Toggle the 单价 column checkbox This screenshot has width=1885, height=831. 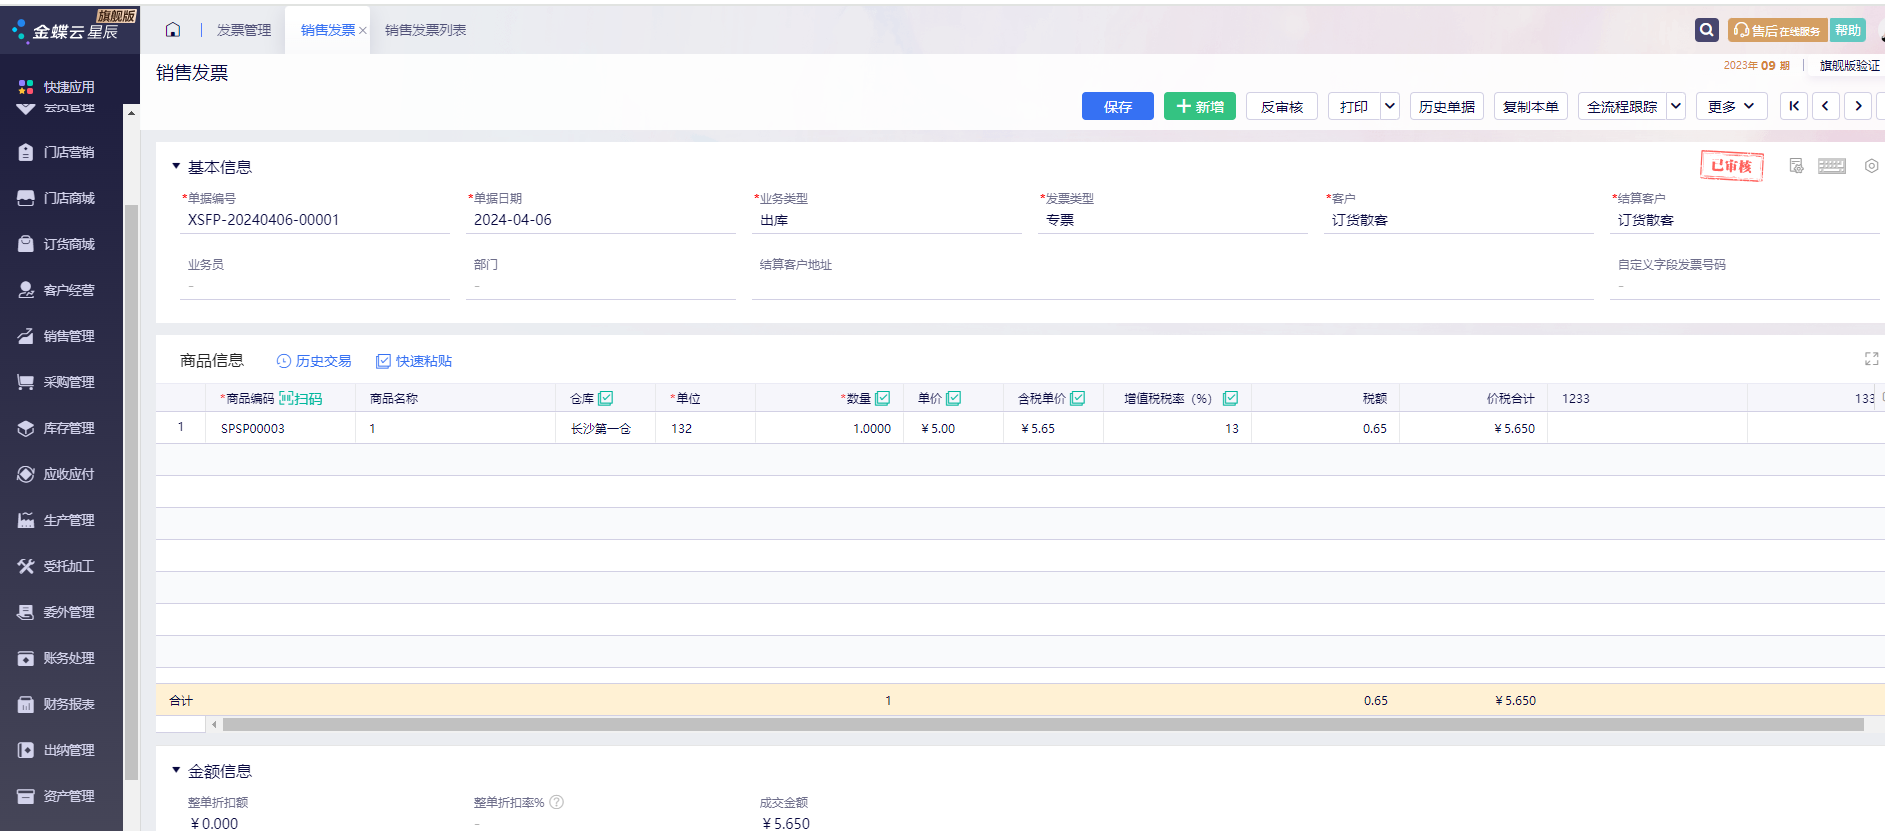click(954, 398)
